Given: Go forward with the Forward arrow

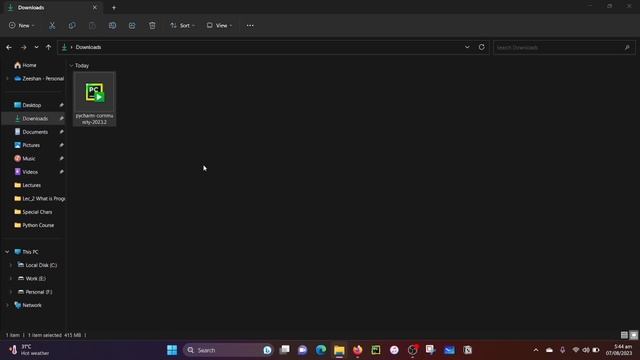Looking at the screenshot, I should click(23, 47).
